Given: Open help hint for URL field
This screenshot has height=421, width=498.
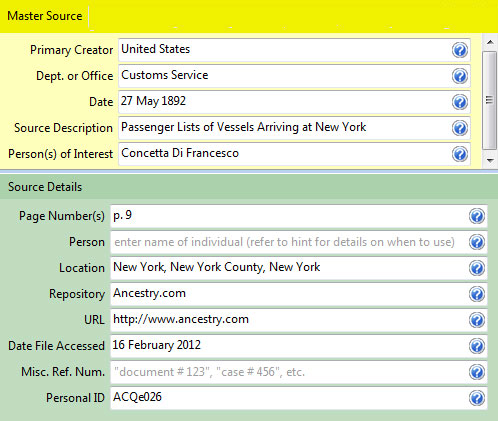Looking at the screenshot, I should click(477, 320).
